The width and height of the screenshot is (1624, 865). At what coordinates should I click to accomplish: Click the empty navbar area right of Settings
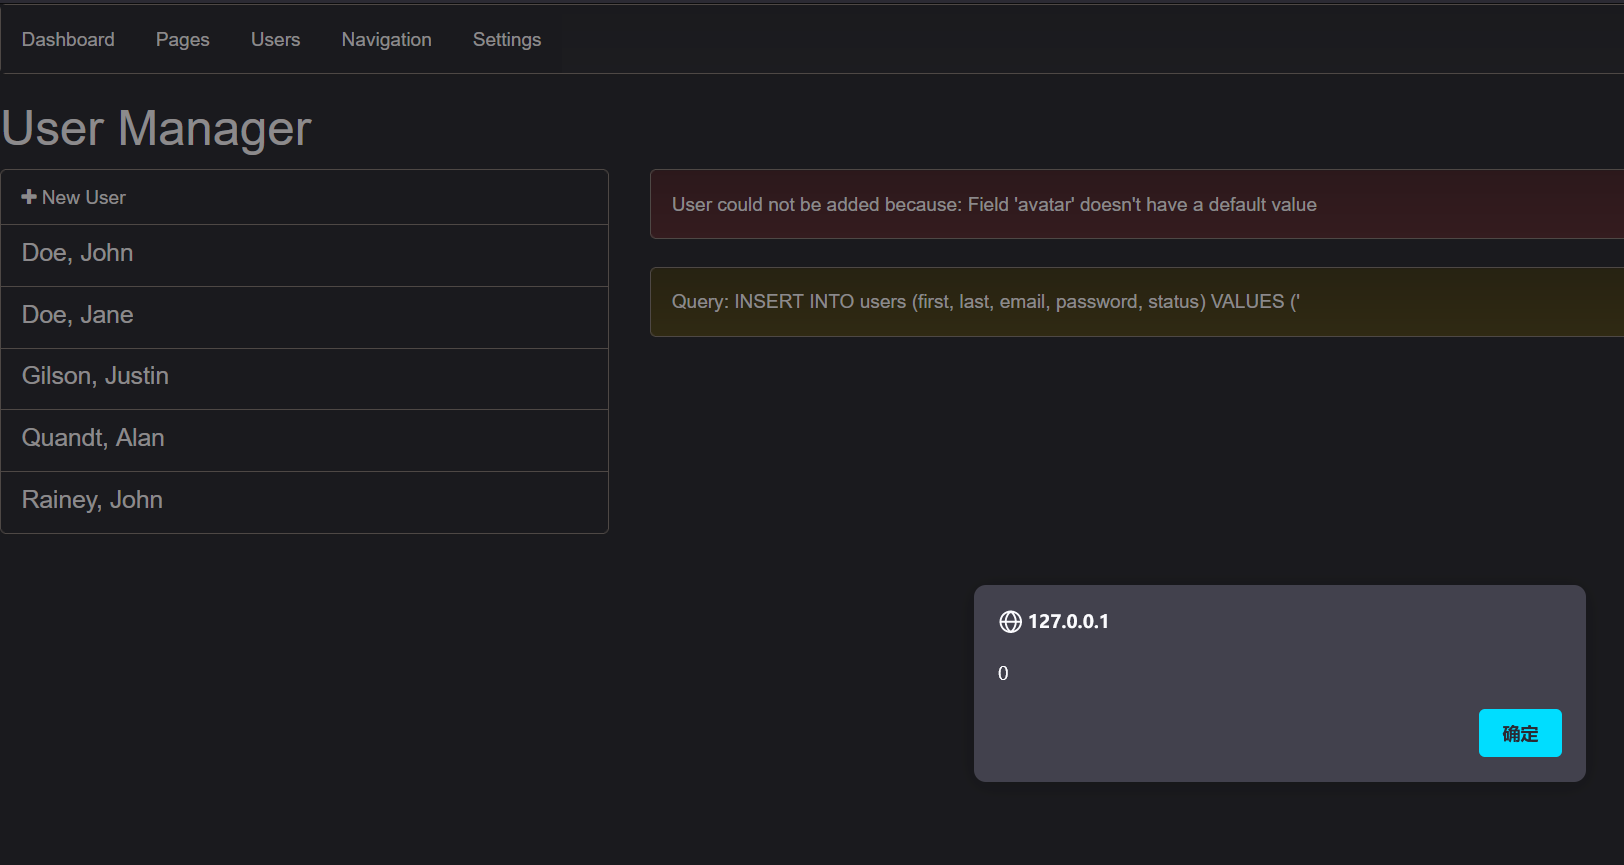(1000, 40)
